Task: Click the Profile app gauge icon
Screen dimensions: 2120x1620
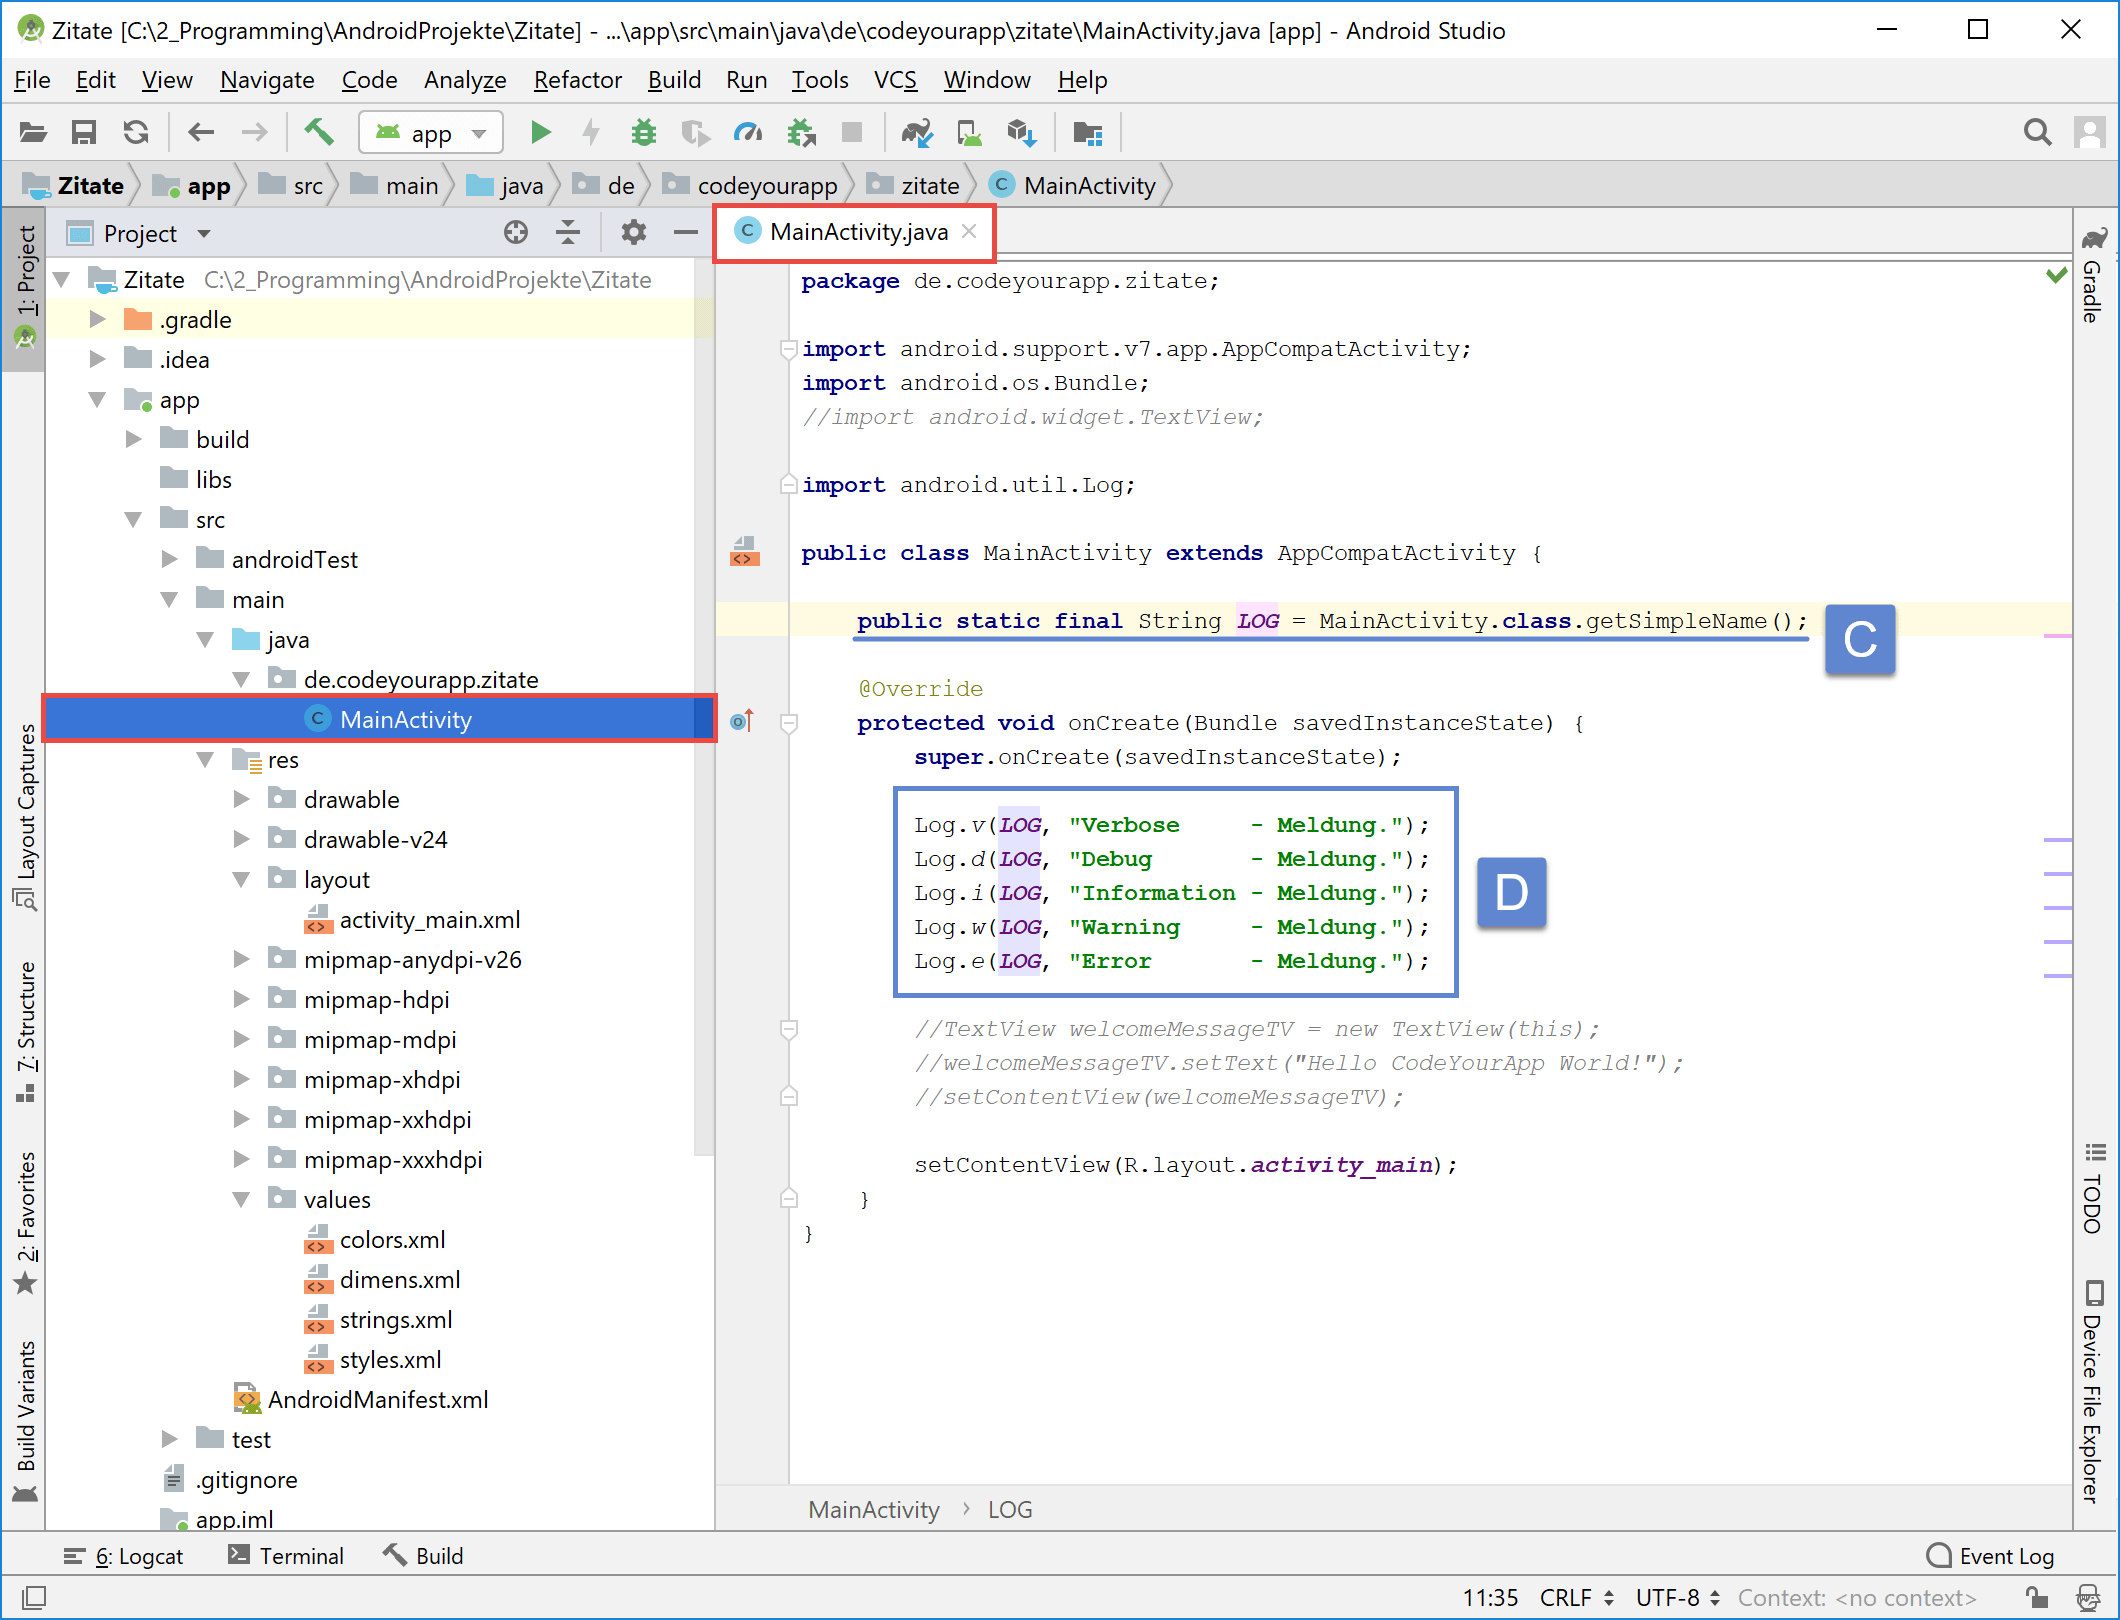Action: click(x=747, y=132)
